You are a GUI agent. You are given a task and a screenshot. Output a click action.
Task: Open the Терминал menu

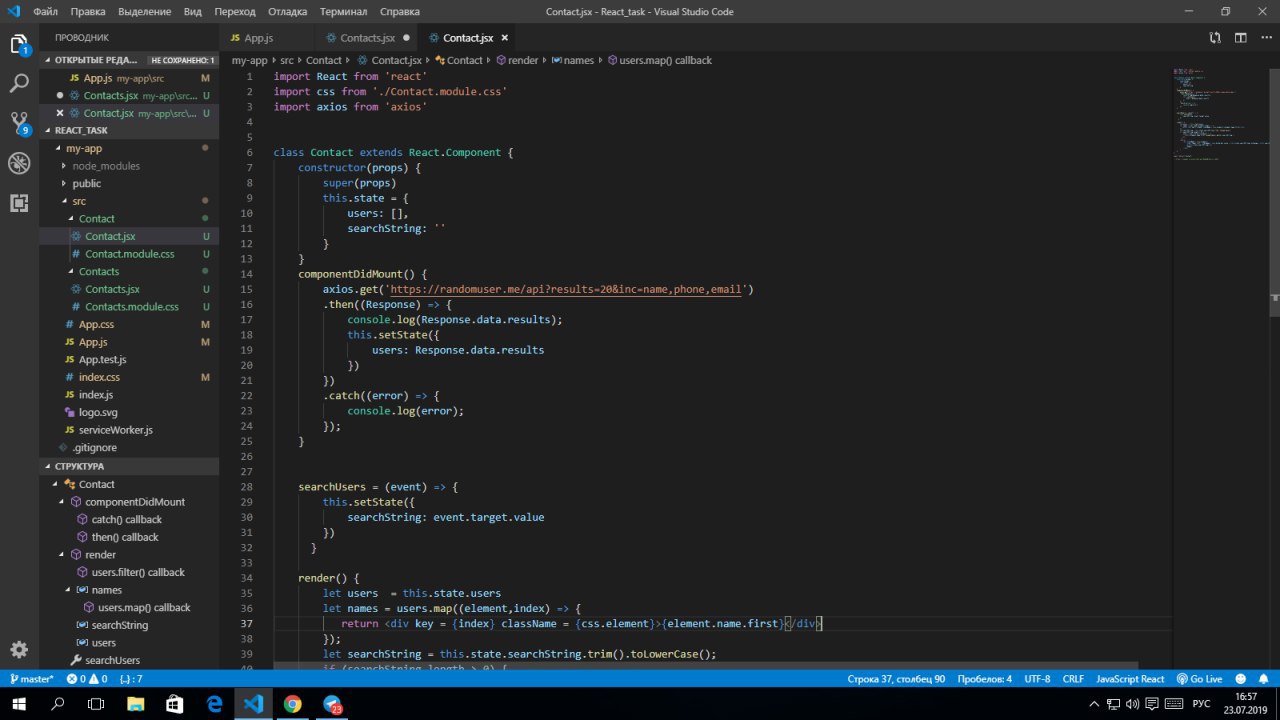click(343, 12)
